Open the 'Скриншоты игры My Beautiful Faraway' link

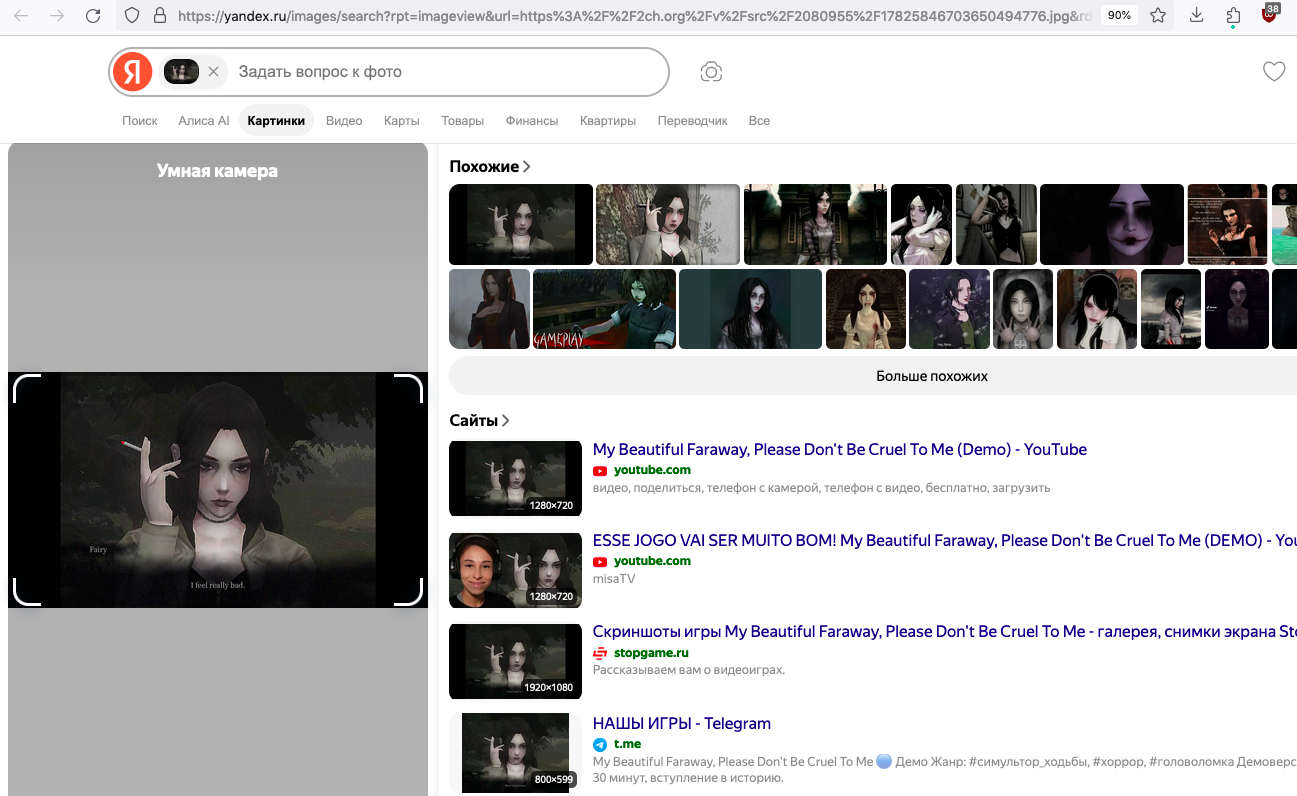tap(945, 632)
